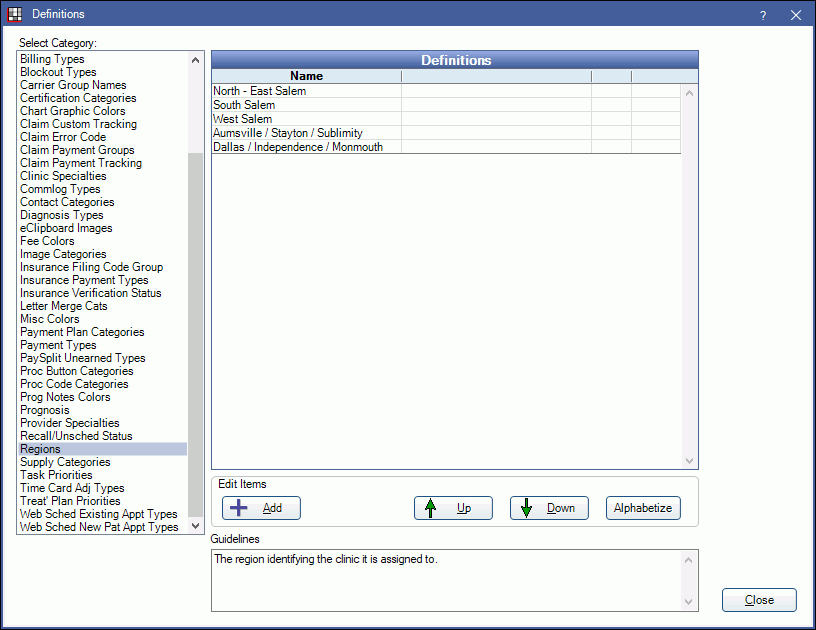The height and width of the screenshot is (630, 816).
Task: Select Claim Payment Tracking category
Action: [103, 163]
